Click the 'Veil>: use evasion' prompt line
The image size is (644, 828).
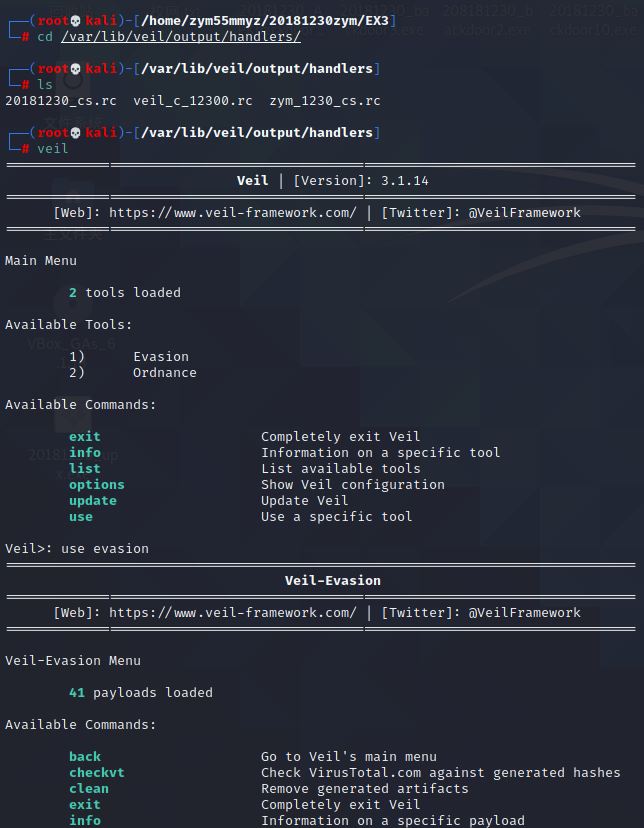(x=77, y=549)
